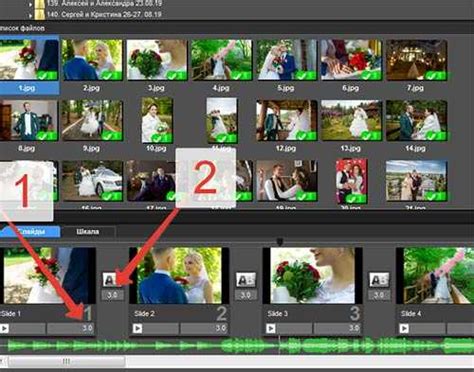This screenshot has height=372, width=474.
Task: Select file thumbnail 2.jpg
Action: 92,60
